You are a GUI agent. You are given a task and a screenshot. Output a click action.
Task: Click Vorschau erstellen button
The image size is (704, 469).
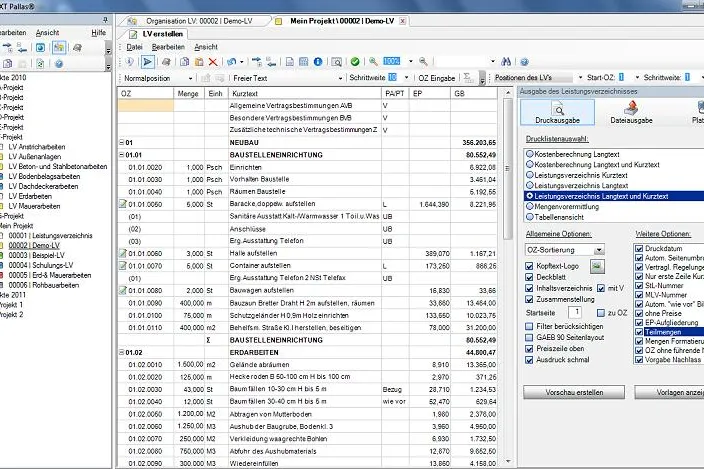click(574, 392)
